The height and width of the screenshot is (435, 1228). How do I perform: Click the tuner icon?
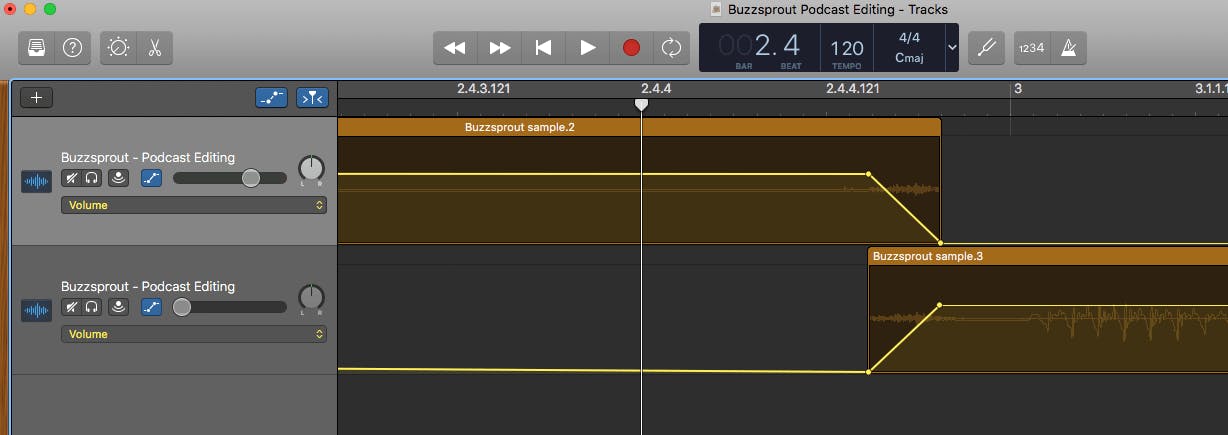coord(985,48)
